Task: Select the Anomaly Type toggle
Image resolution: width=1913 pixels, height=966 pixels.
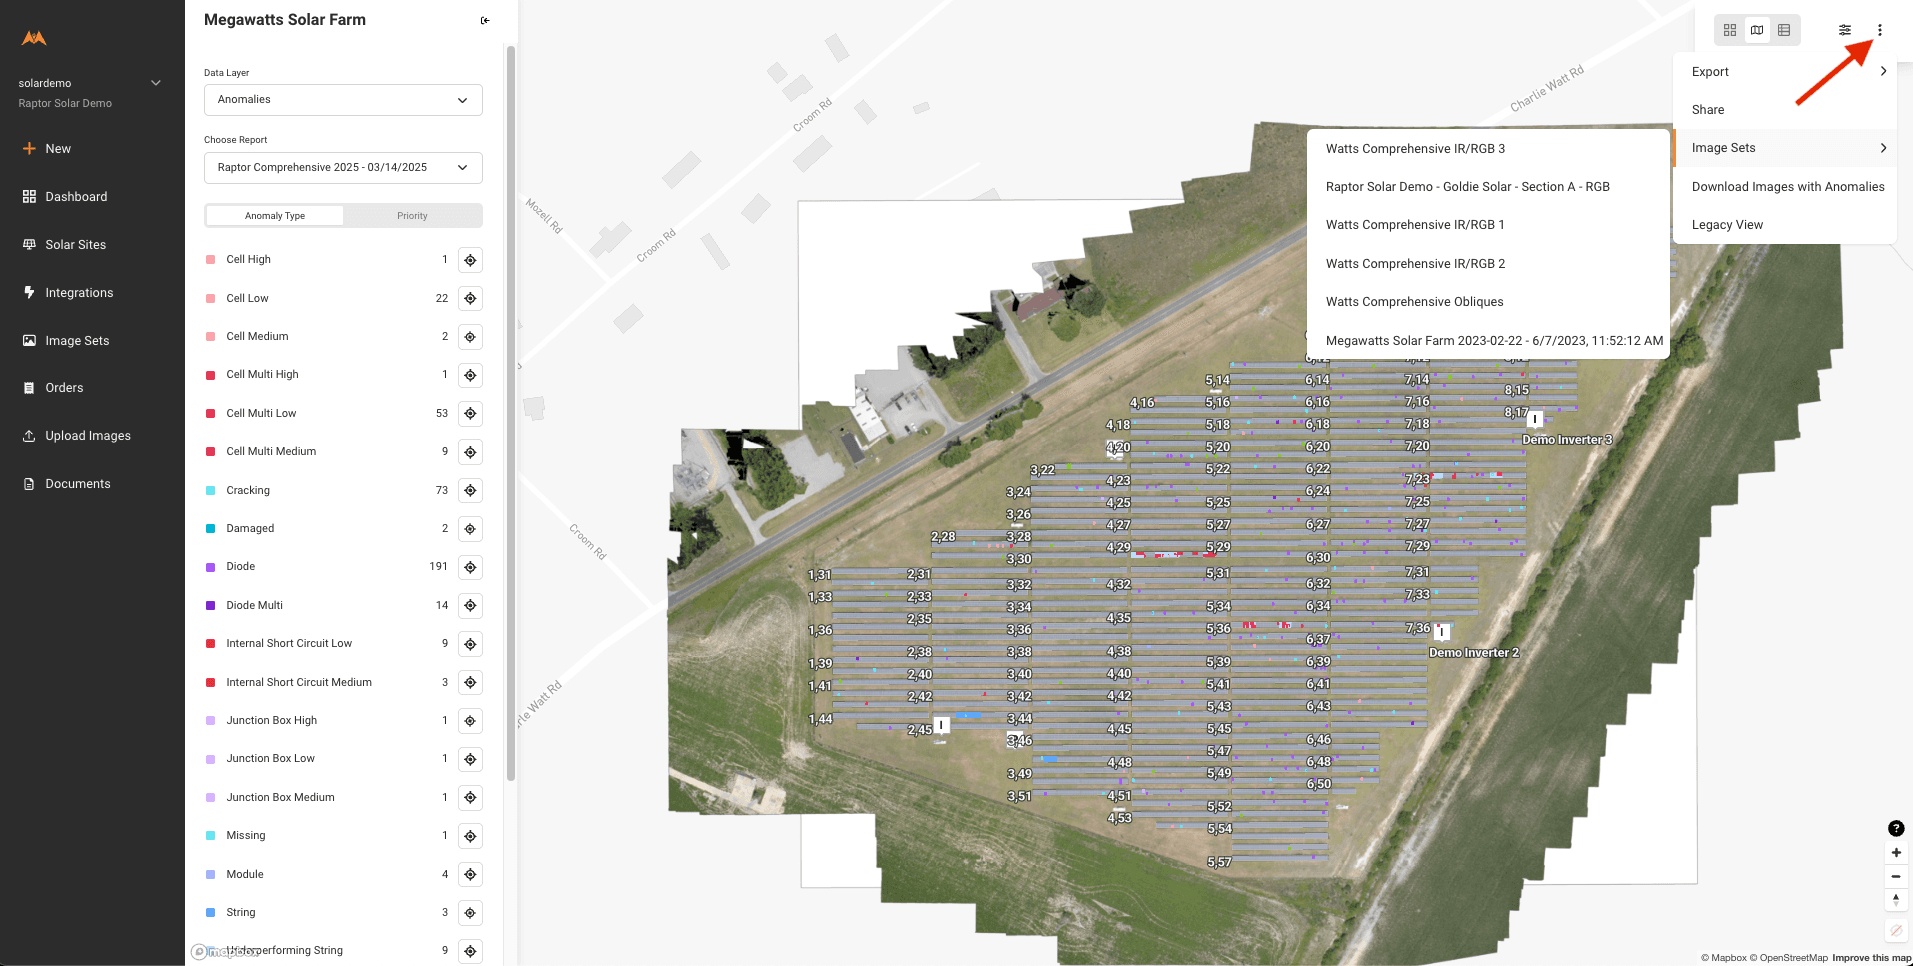Action: pyautogui.click(x=275, y=216)
